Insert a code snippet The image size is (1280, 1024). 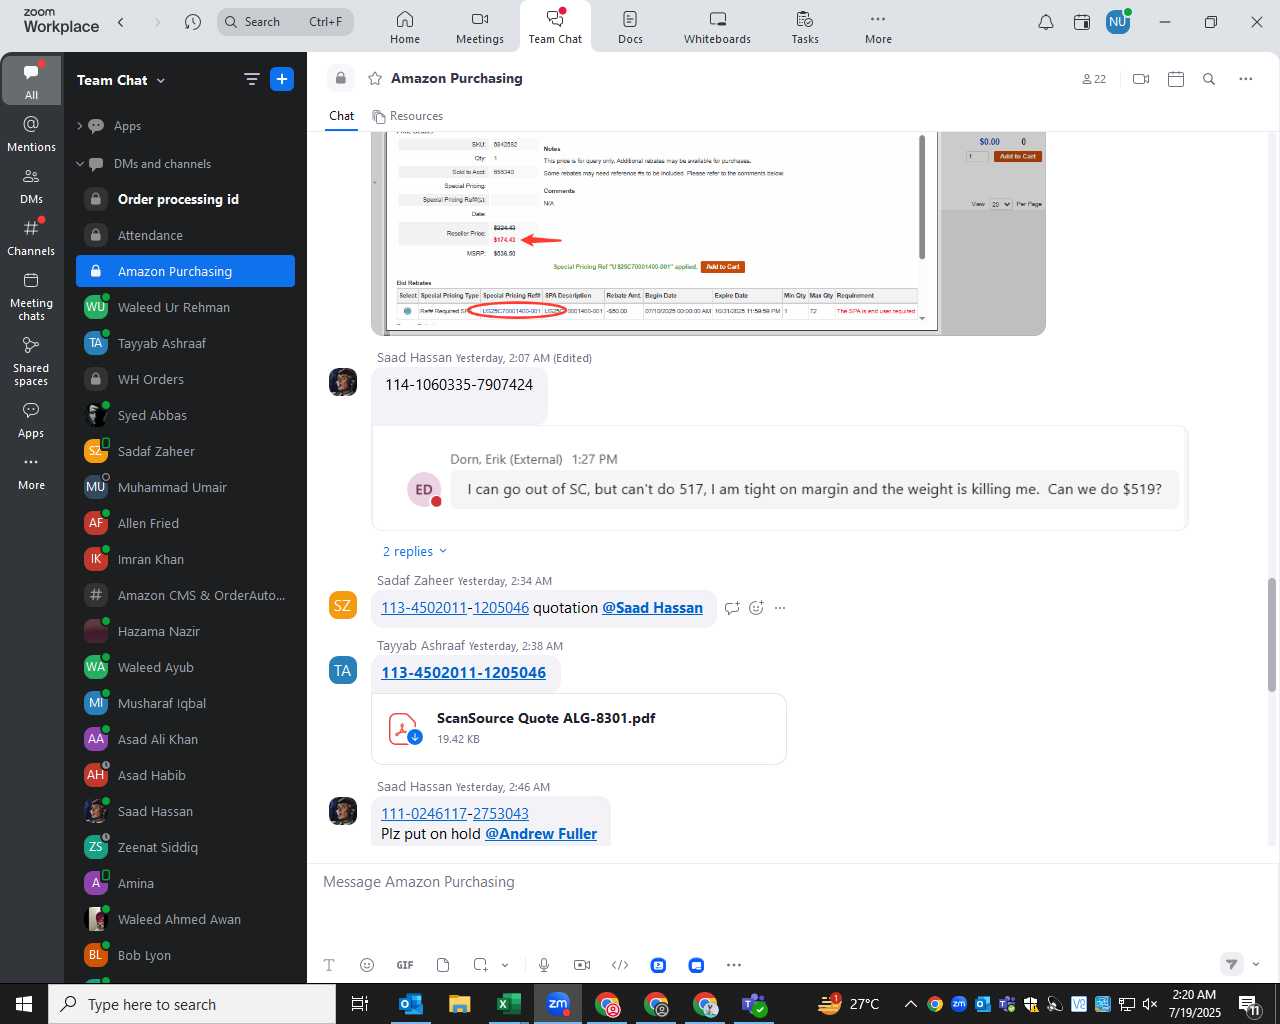pos(620,965)
